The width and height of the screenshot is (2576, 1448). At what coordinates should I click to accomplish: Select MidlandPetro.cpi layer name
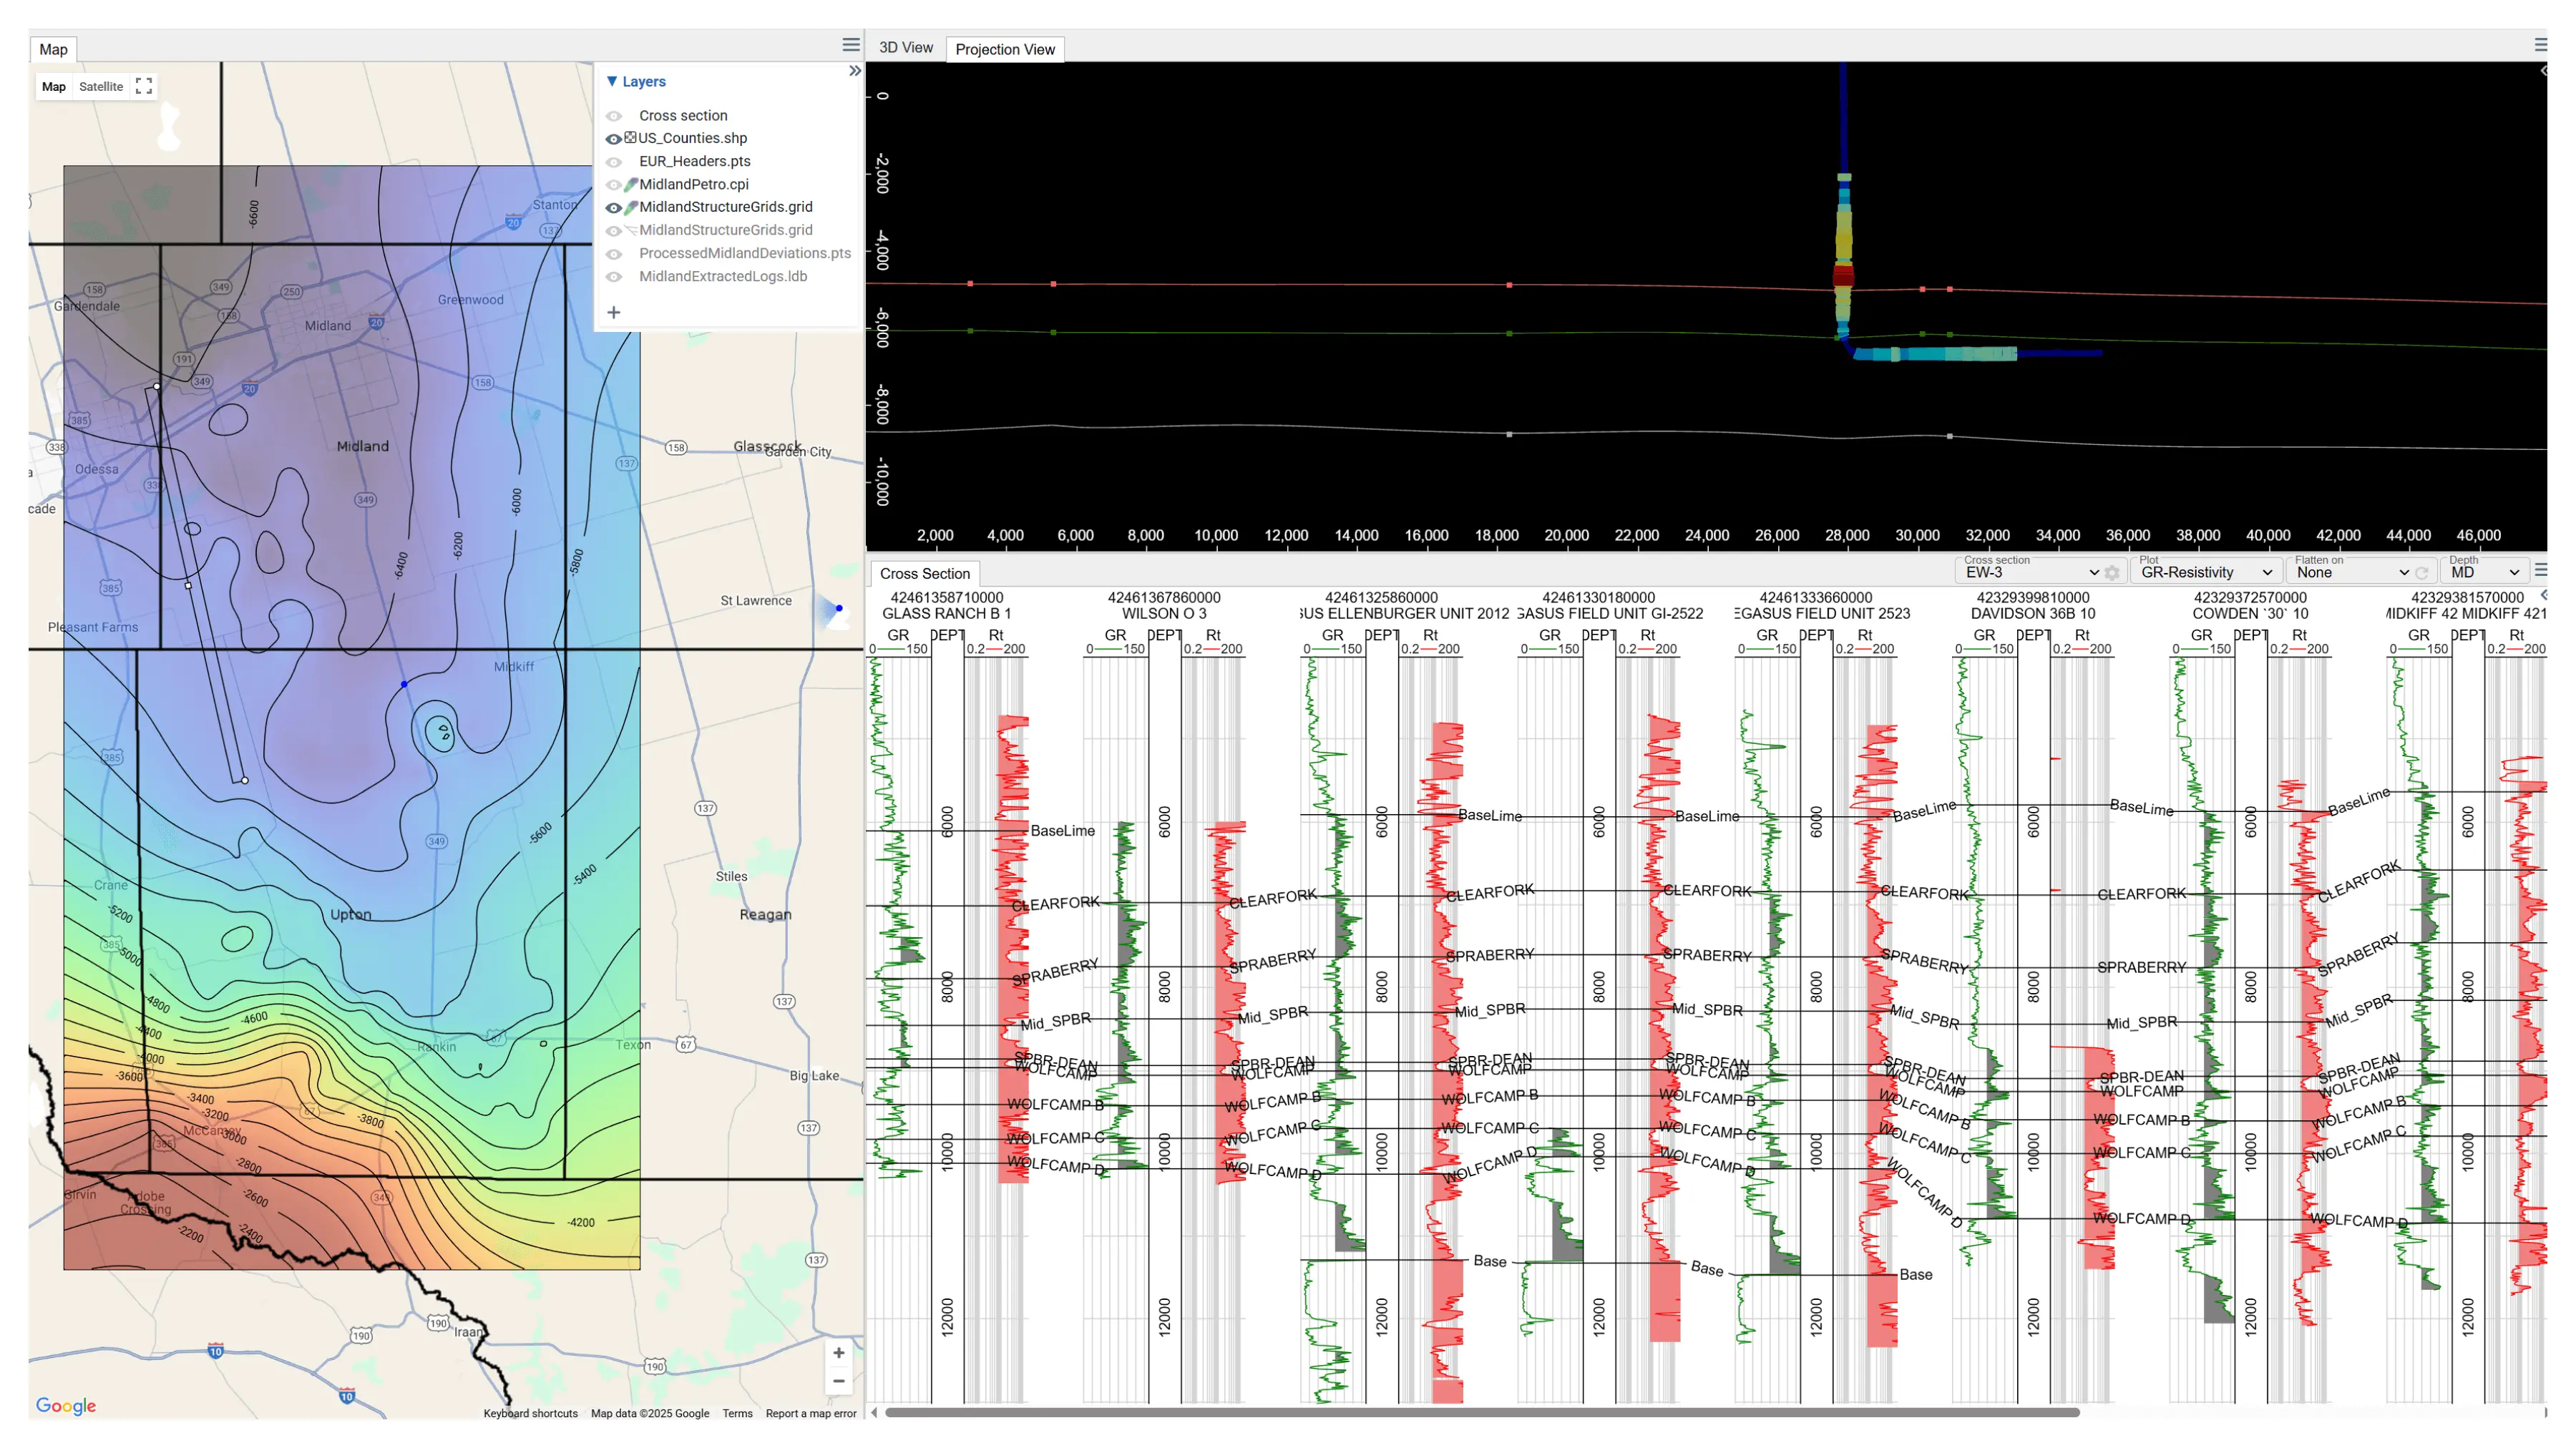pos(693,184)
